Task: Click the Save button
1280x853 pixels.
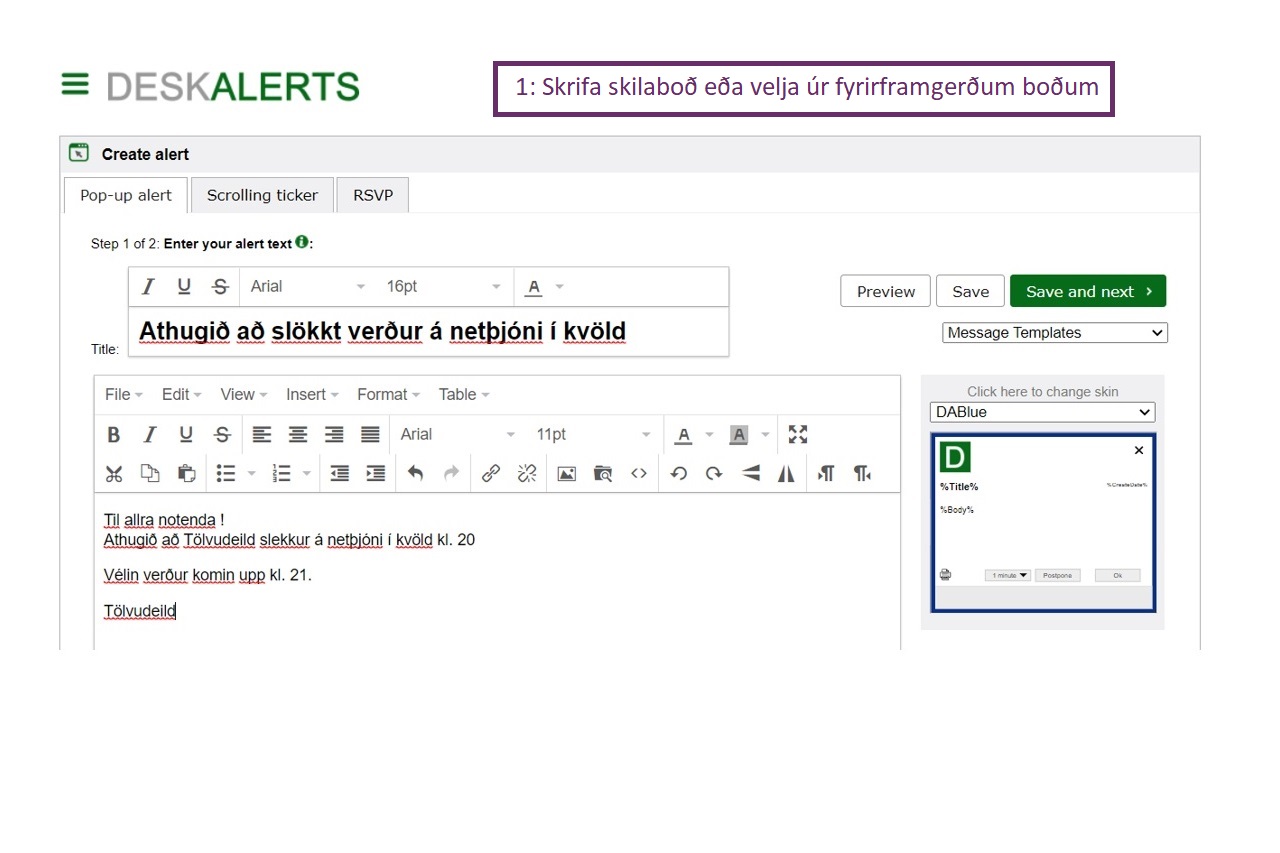Action: tap(970, 291)
